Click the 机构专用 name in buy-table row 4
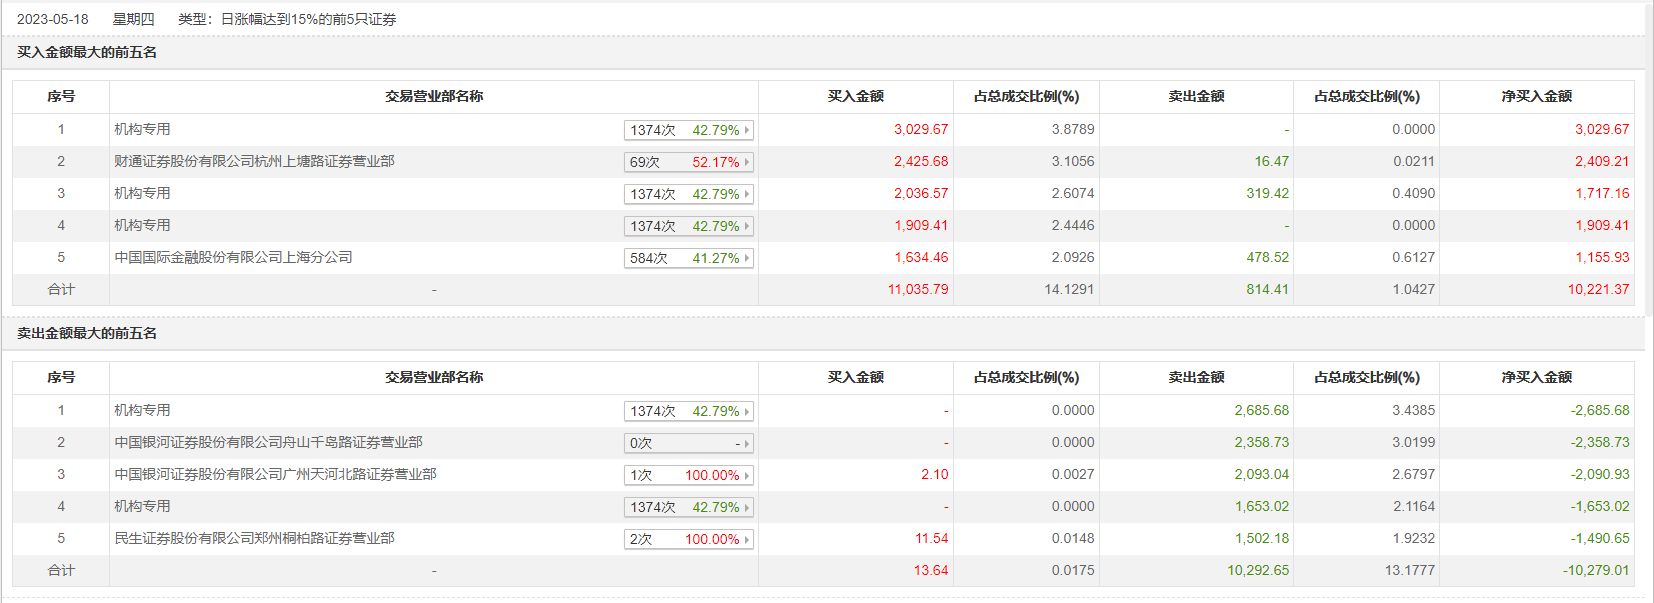The image size is (1654, 603). coord(142,225)
